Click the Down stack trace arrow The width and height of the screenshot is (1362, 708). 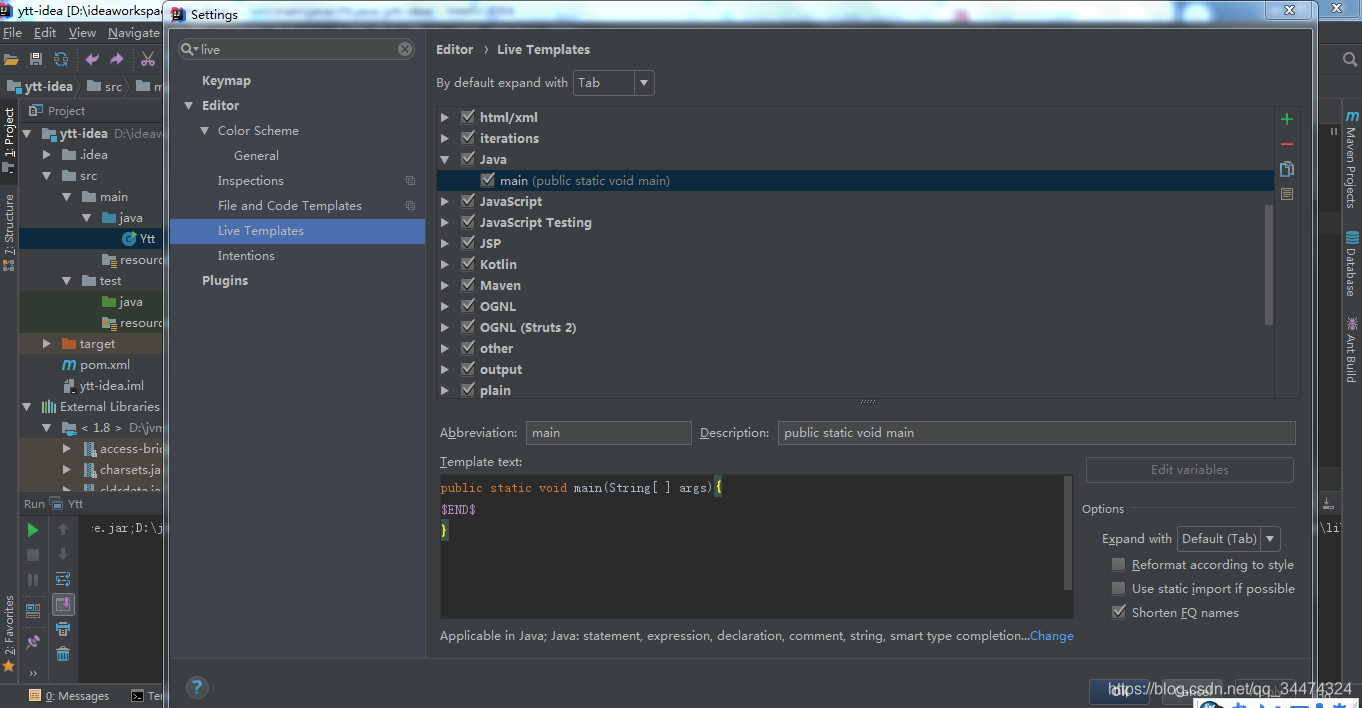point(63,554)
